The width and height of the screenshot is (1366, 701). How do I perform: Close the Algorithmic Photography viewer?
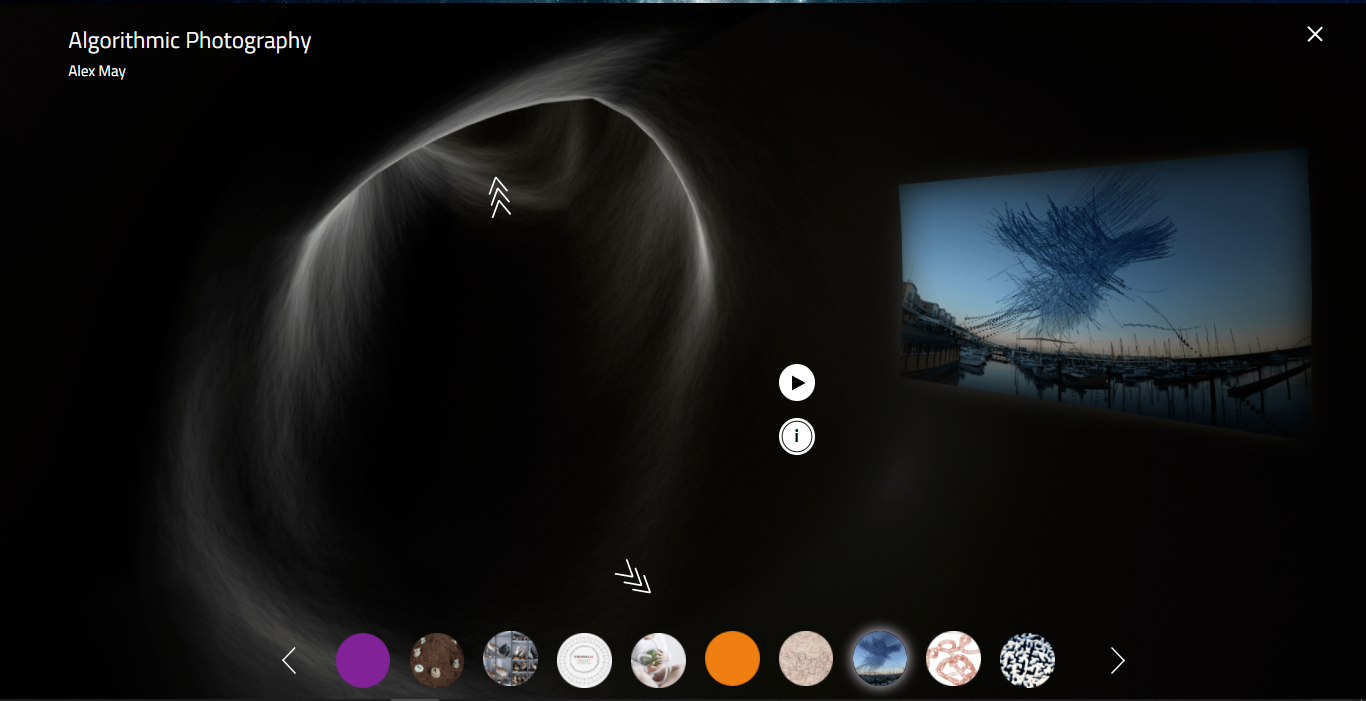(1315, 34)
